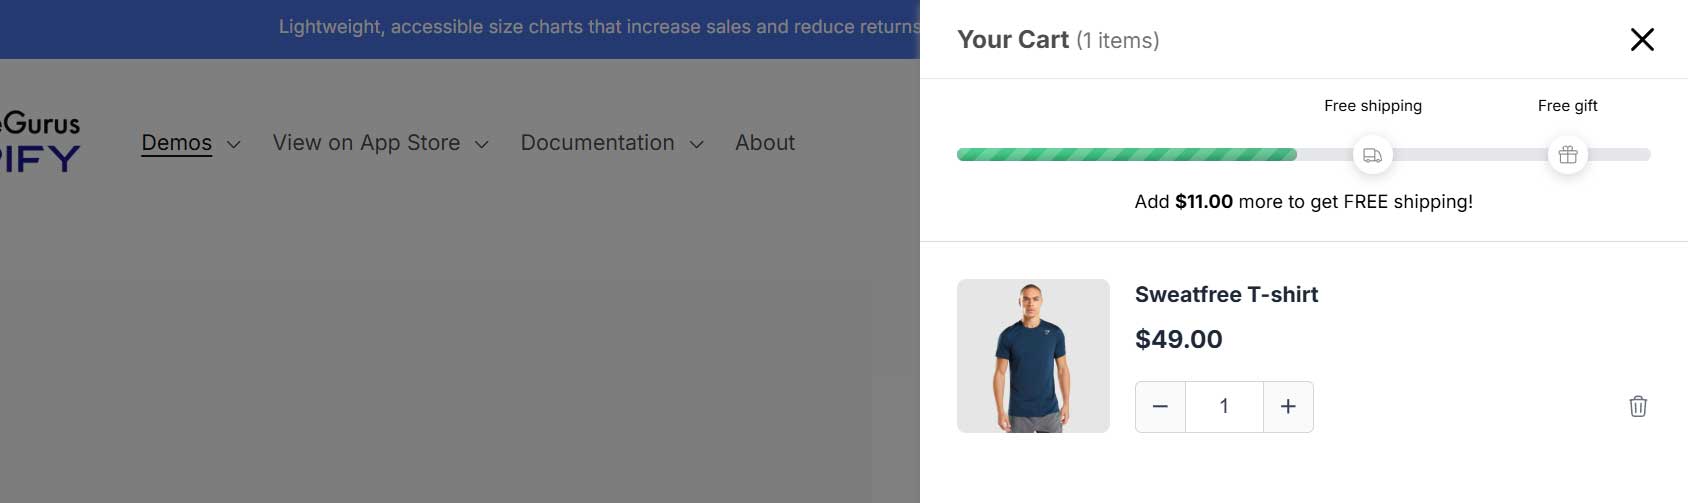Click the truck free shipping milestone icon

pyautogui.click(x=1372, y=155)
